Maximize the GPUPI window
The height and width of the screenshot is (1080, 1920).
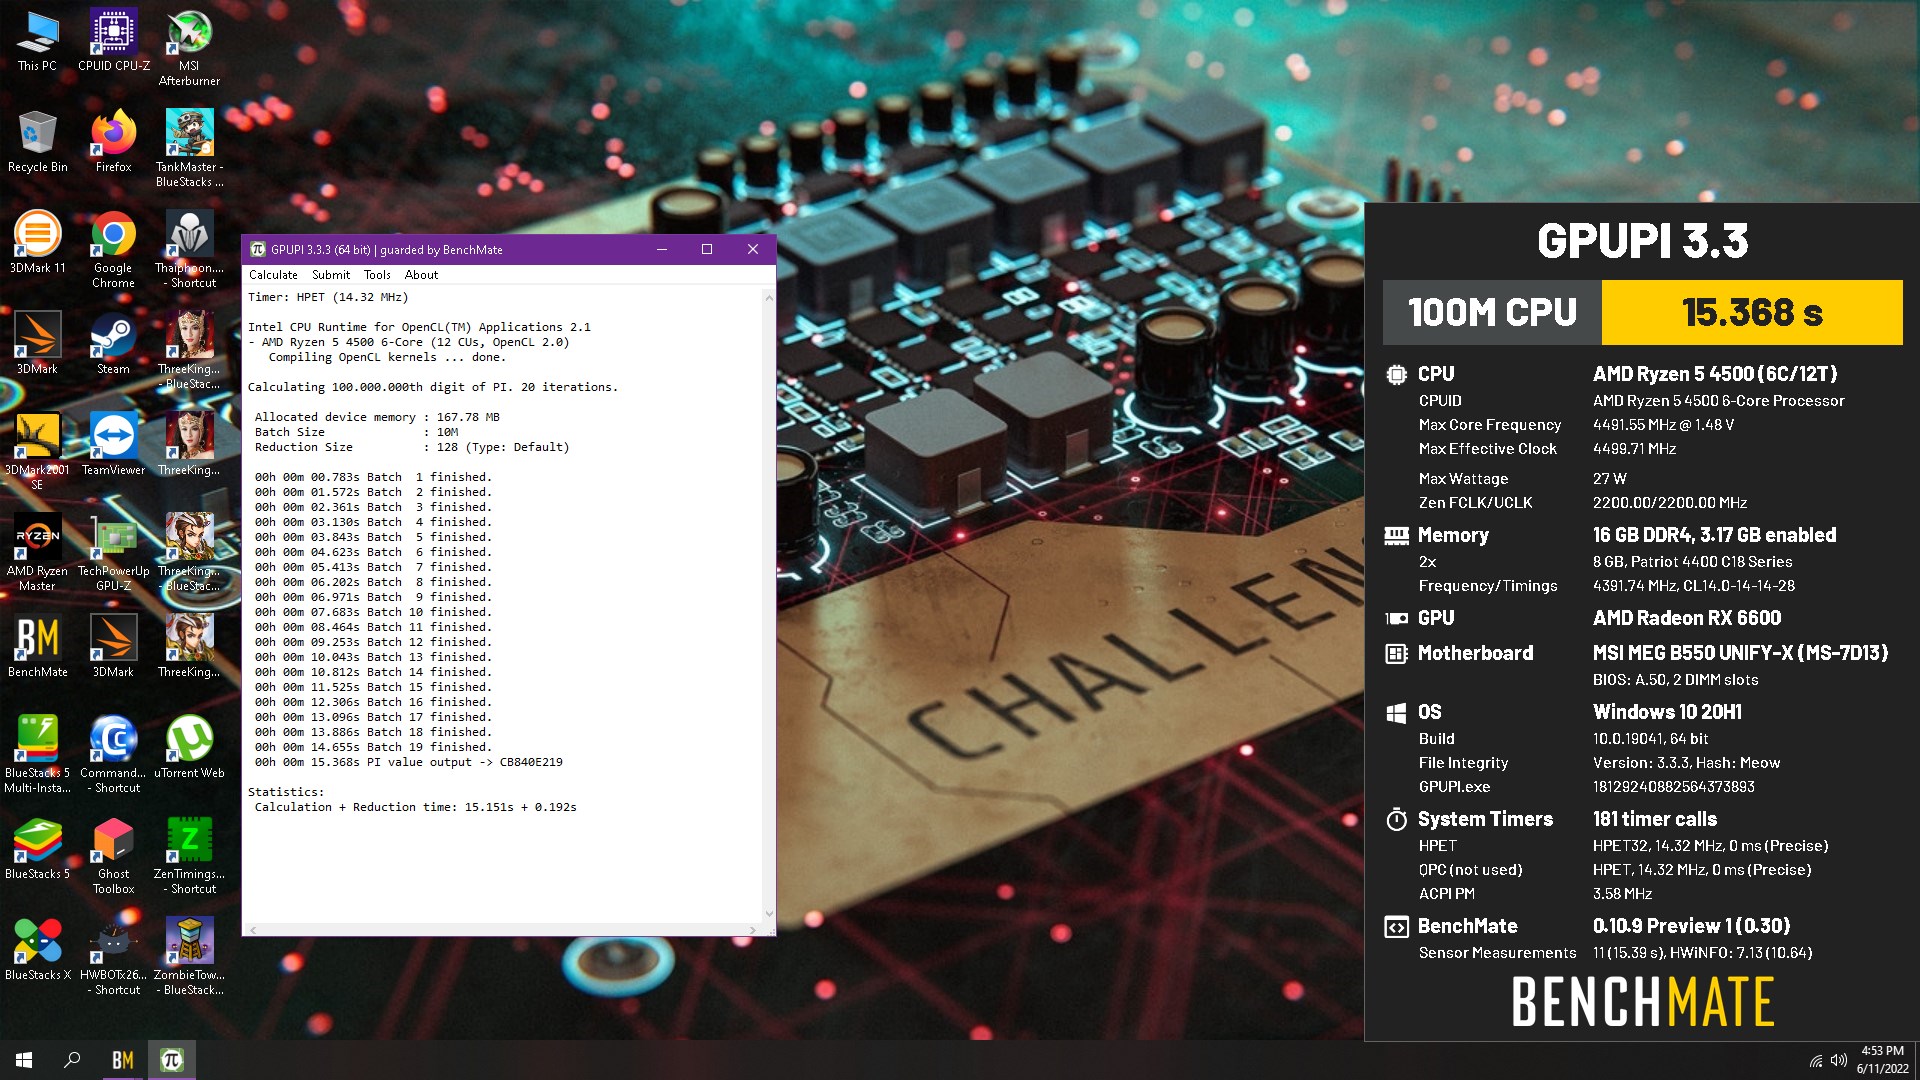pos(707,249)
